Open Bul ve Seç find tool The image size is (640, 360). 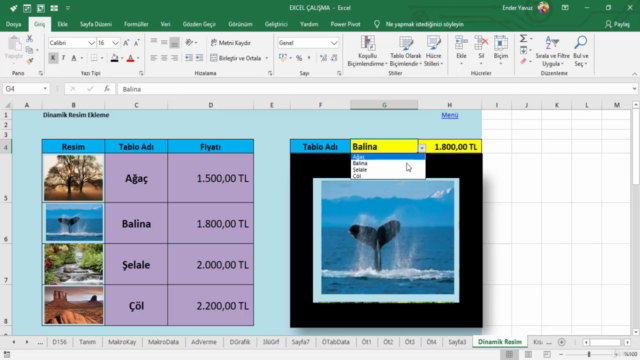[x=580, y=51]
